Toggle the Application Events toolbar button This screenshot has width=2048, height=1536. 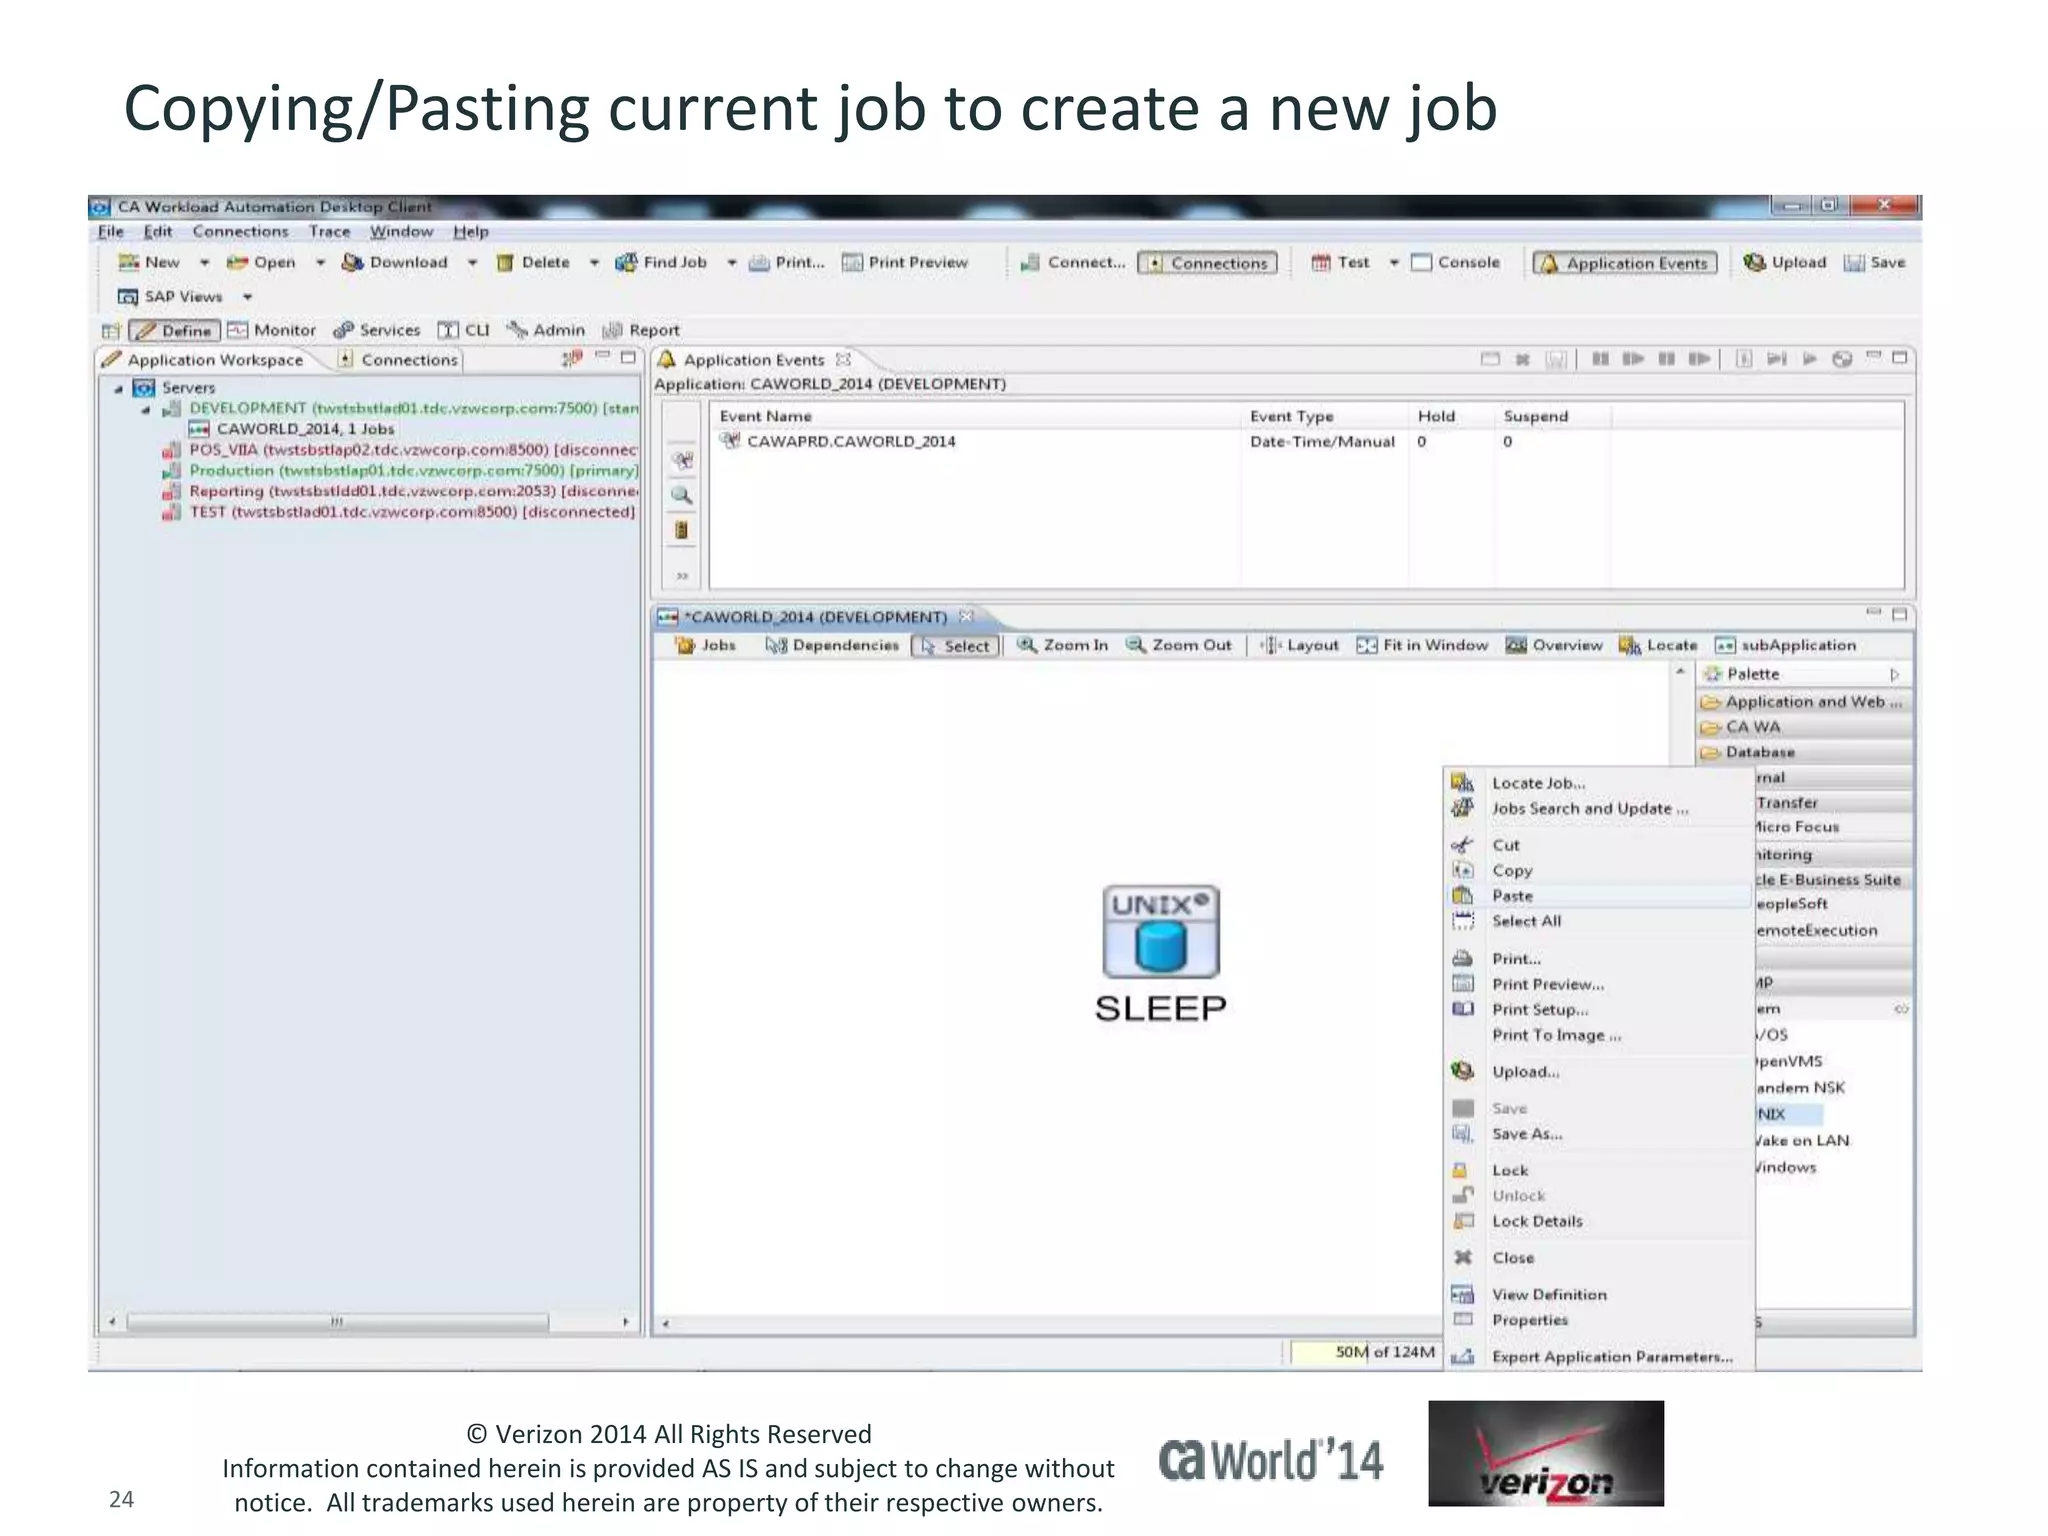[1625, 262]
